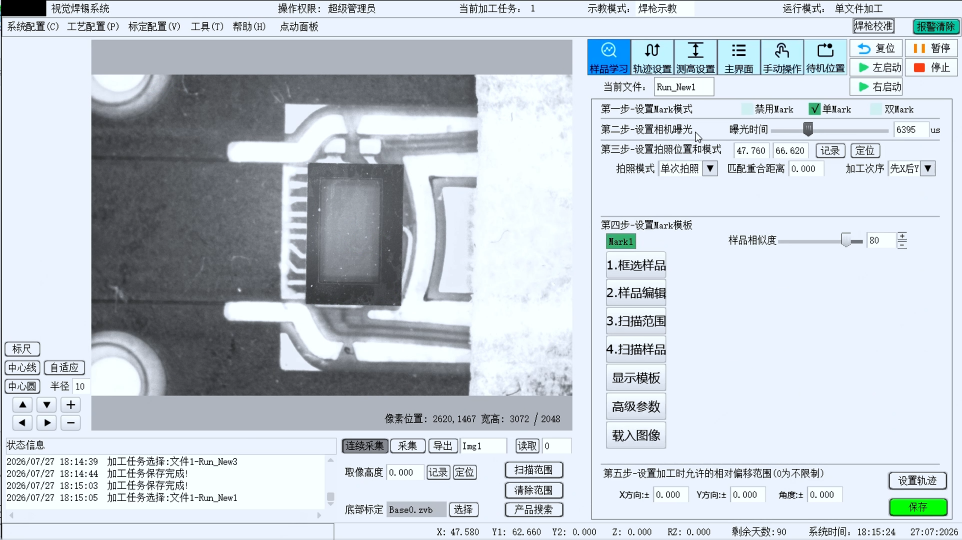Adjust the 样品相似度 similarity slider

coord(845,241)
